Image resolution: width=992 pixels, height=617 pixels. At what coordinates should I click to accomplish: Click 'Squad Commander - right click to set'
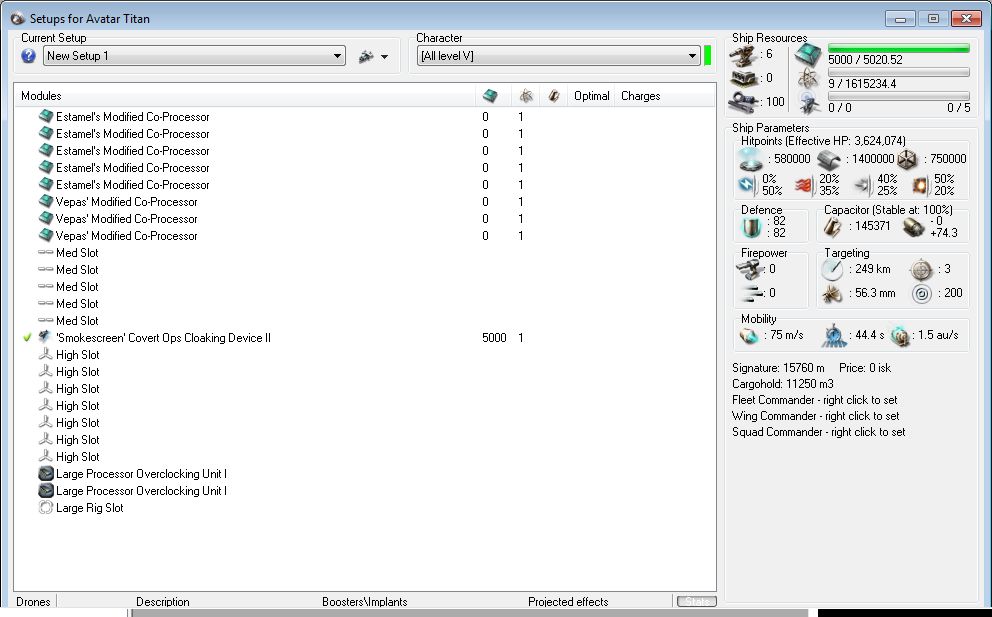pos(819,432)
